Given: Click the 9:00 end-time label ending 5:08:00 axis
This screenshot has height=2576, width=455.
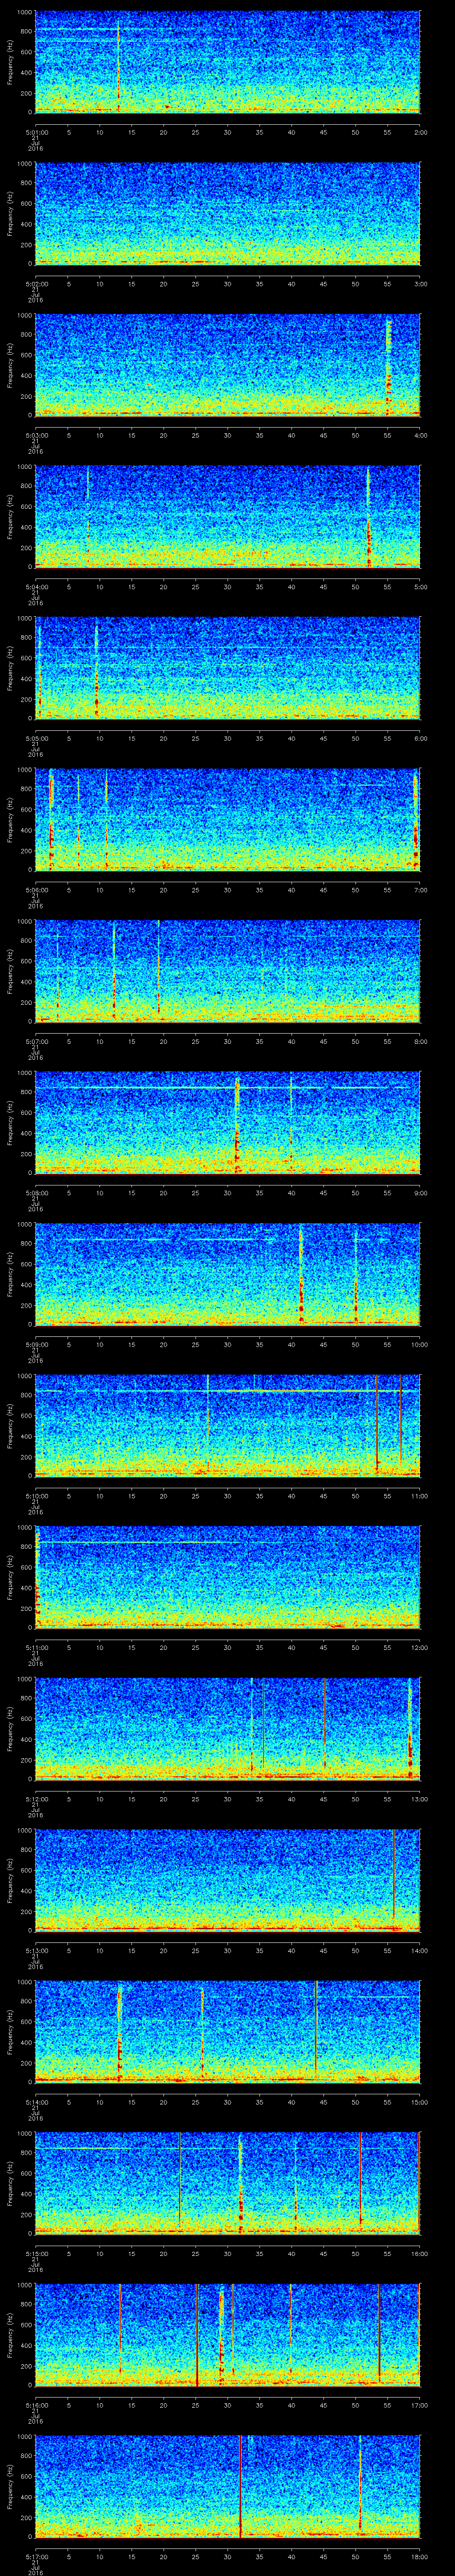Looking at the screenshot, I should [420, 1193].
